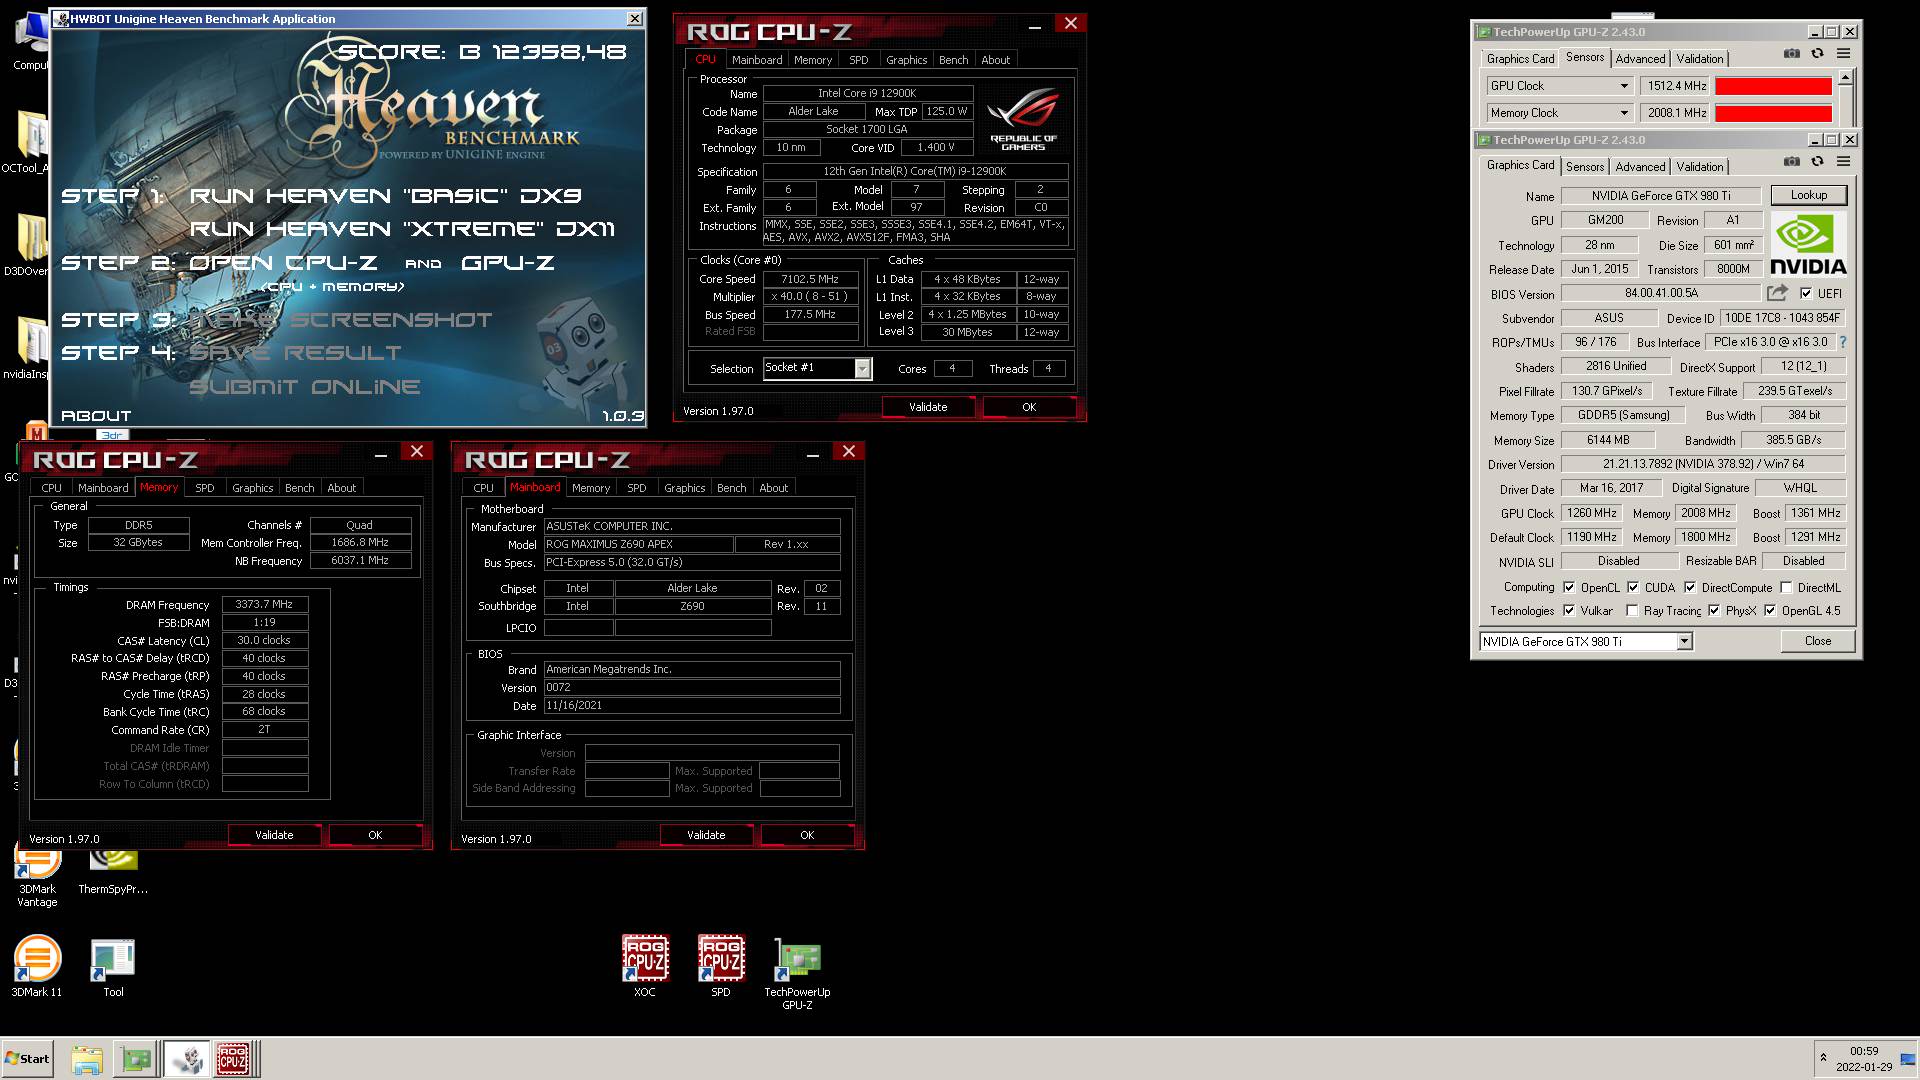The height and width of the screenshot is (1080, 1920).
Task: Click Run Heaven "Xtreme" DX11 step
Action: [402, 229]
